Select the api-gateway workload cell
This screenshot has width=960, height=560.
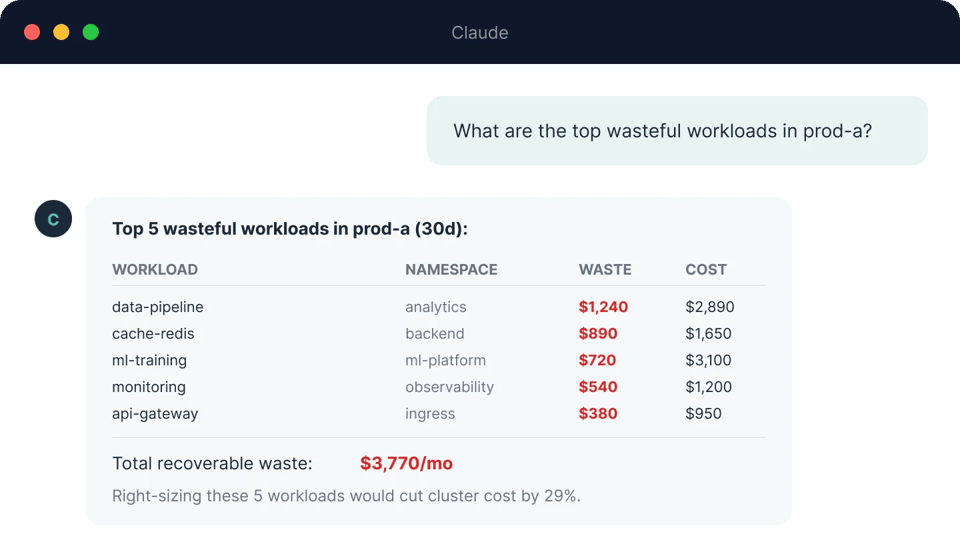(x=155, y=414)
